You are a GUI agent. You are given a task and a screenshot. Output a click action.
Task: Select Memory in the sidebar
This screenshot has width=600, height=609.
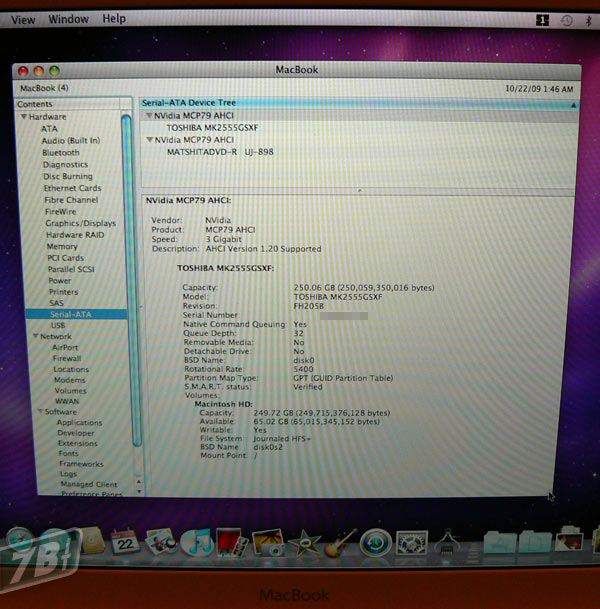(62, 246)
